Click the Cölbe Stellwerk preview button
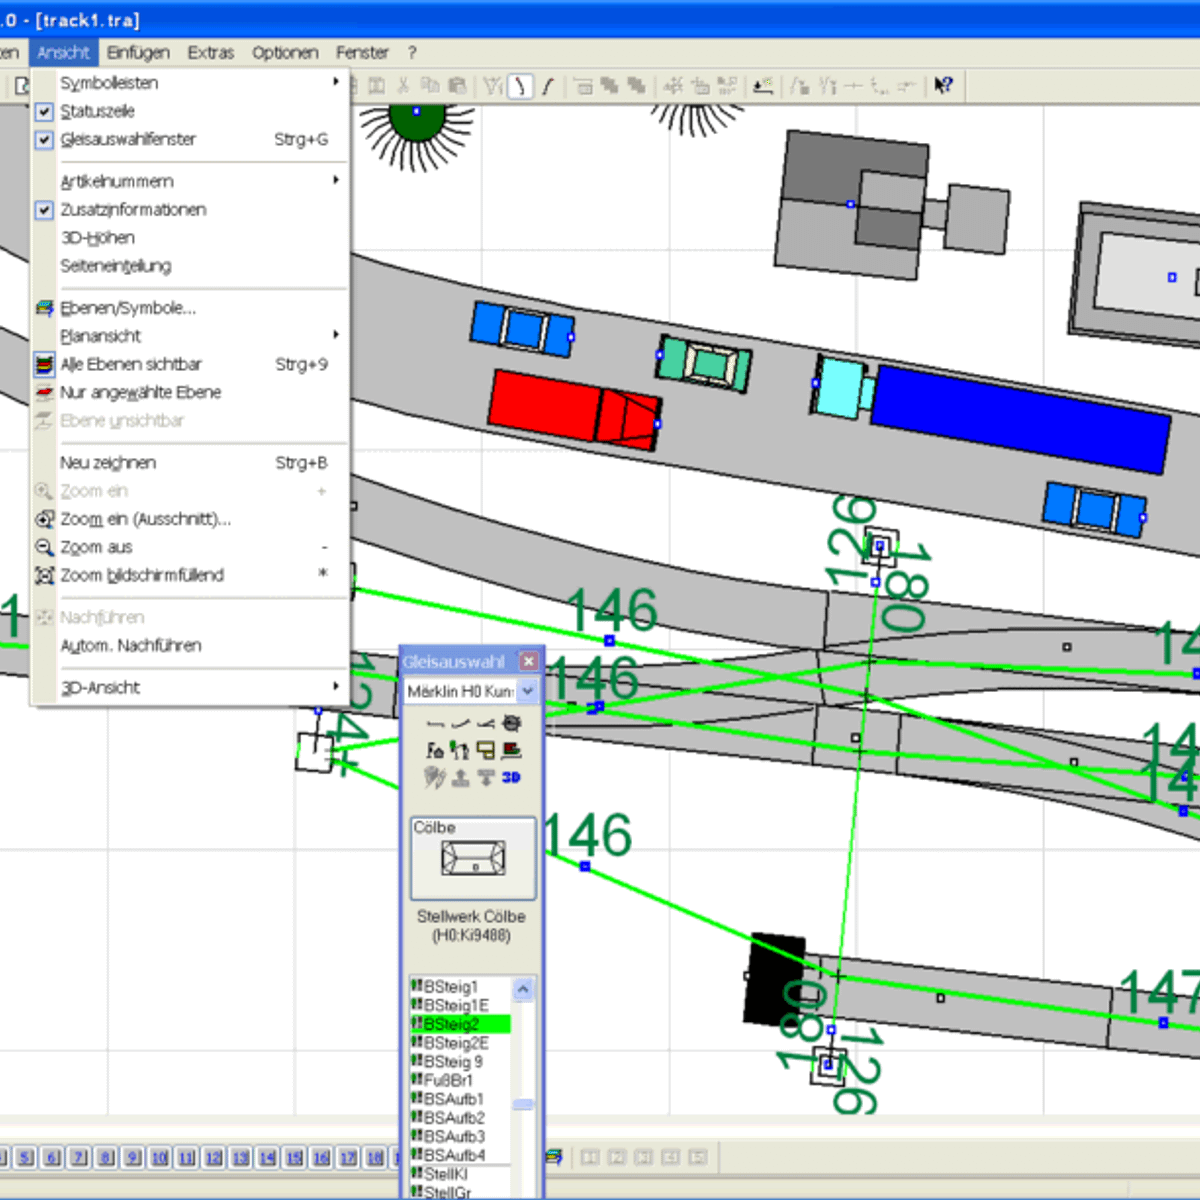 coord(473,859)
